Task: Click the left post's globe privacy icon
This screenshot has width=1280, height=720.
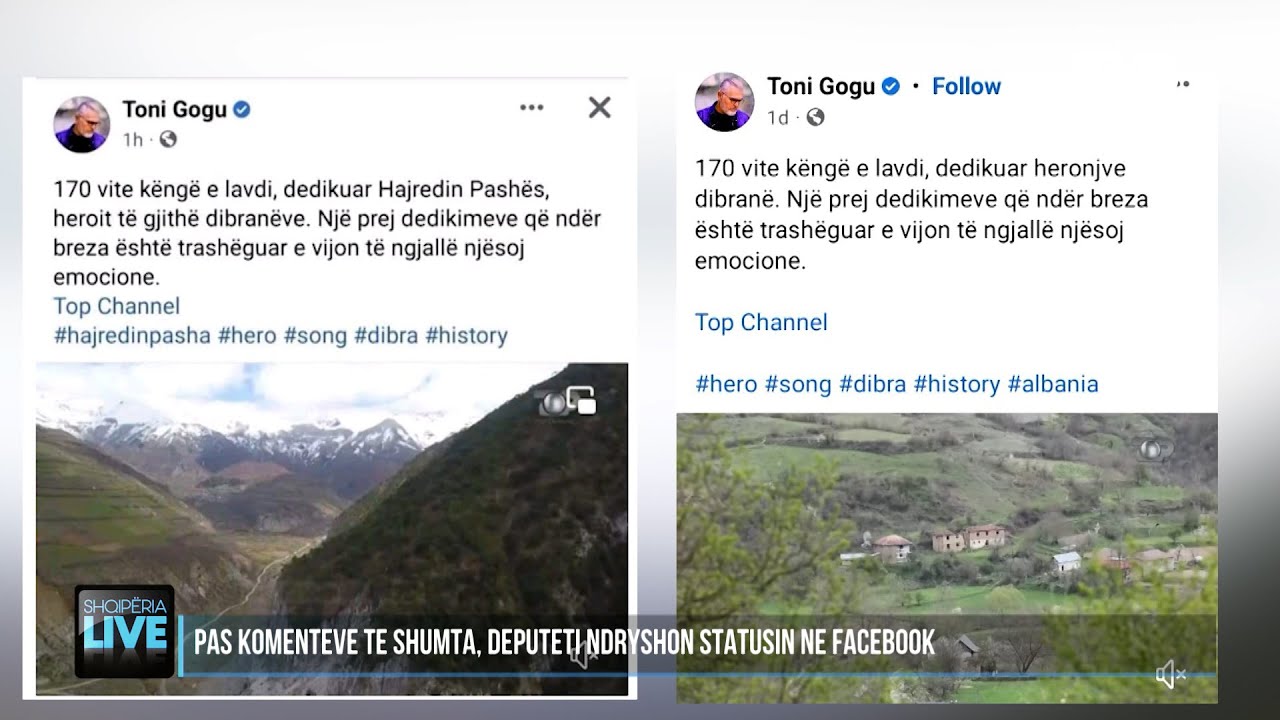Action: 168,140
